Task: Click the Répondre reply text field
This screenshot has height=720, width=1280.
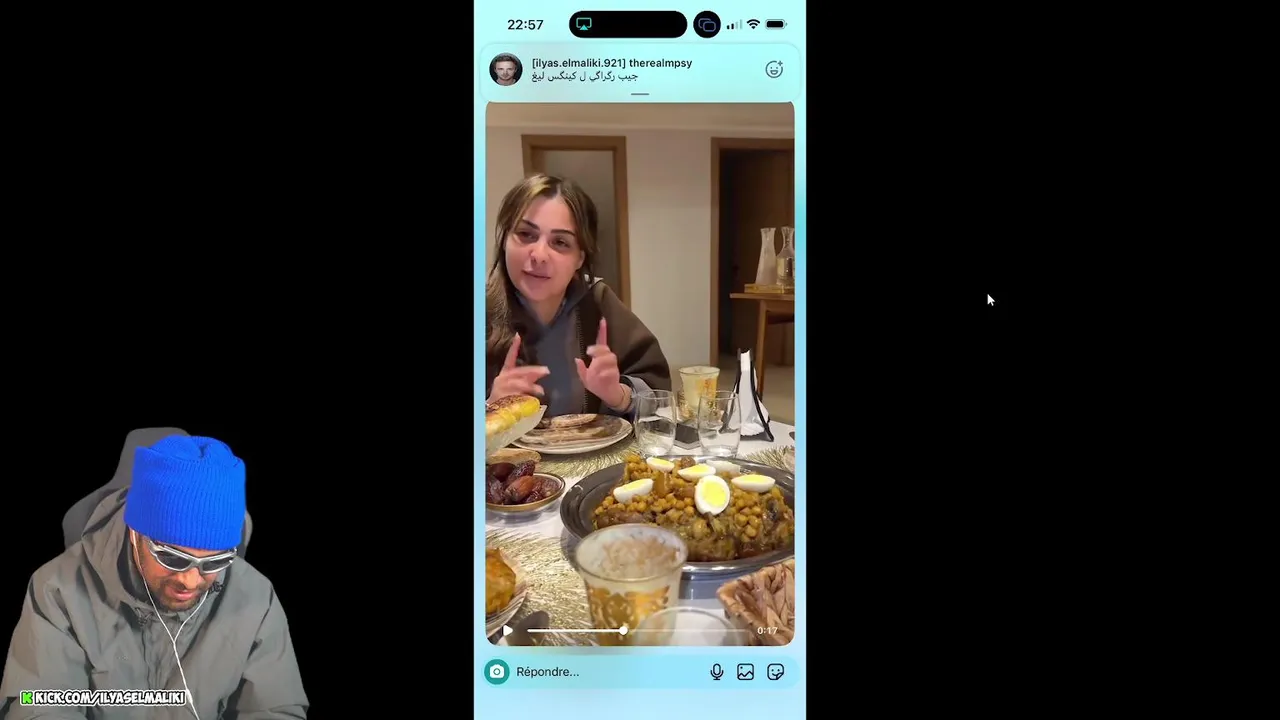Action: click(608, 672)
